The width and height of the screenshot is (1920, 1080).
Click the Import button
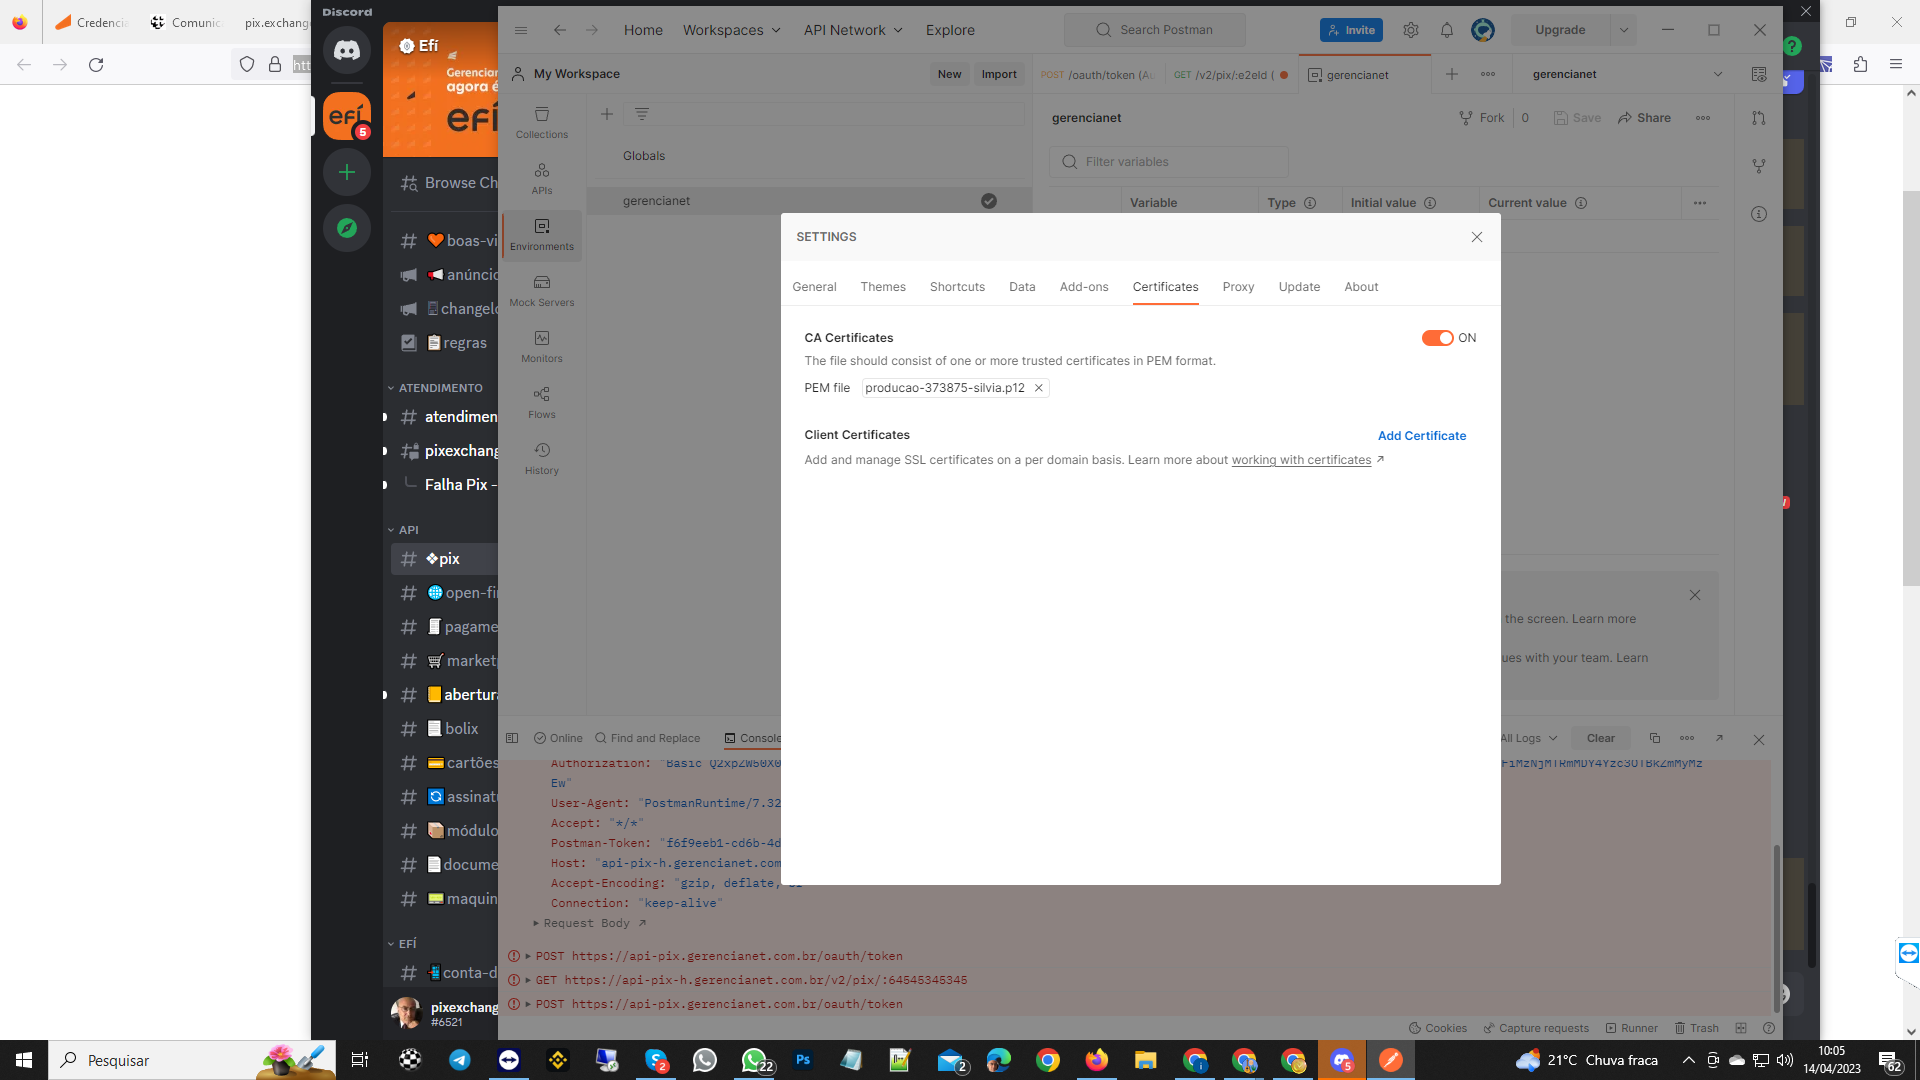(x=998, y=74)
